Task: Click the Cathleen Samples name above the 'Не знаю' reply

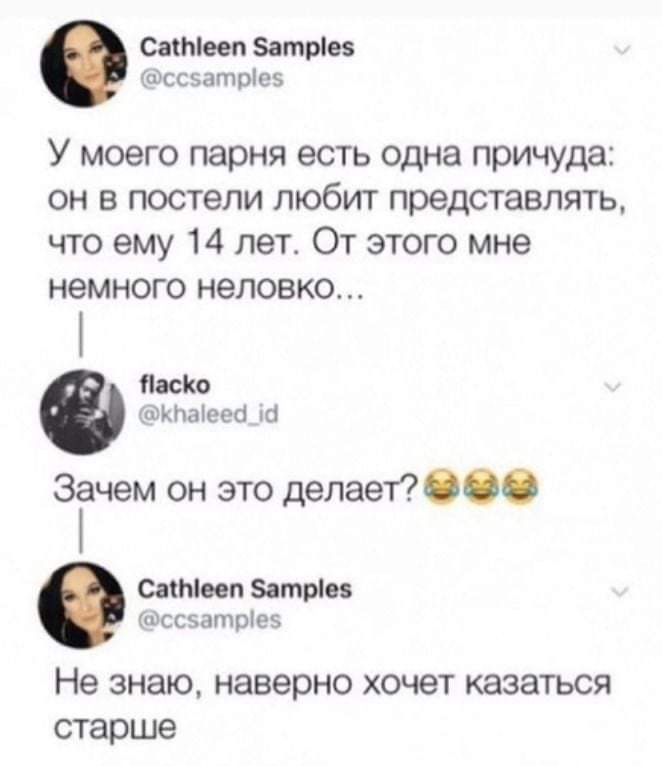Action: [x=245, y=589]
